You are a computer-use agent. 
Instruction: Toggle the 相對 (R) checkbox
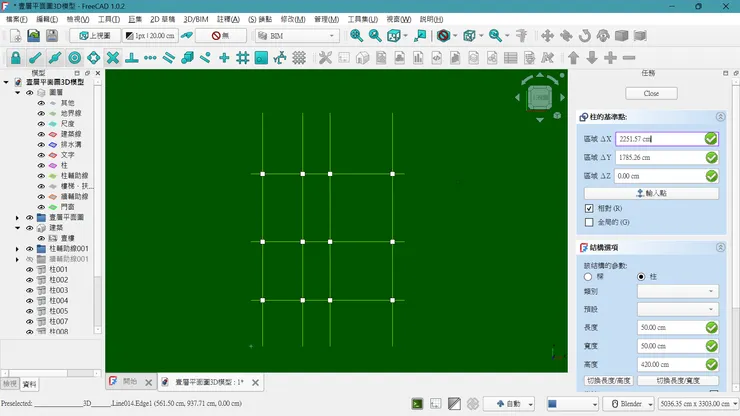click(x=589, y=208)
